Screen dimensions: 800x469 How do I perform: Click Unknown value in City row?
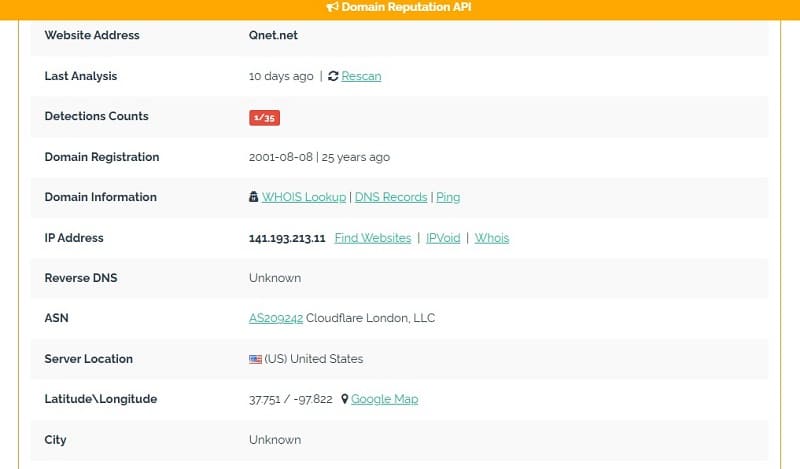275,440
